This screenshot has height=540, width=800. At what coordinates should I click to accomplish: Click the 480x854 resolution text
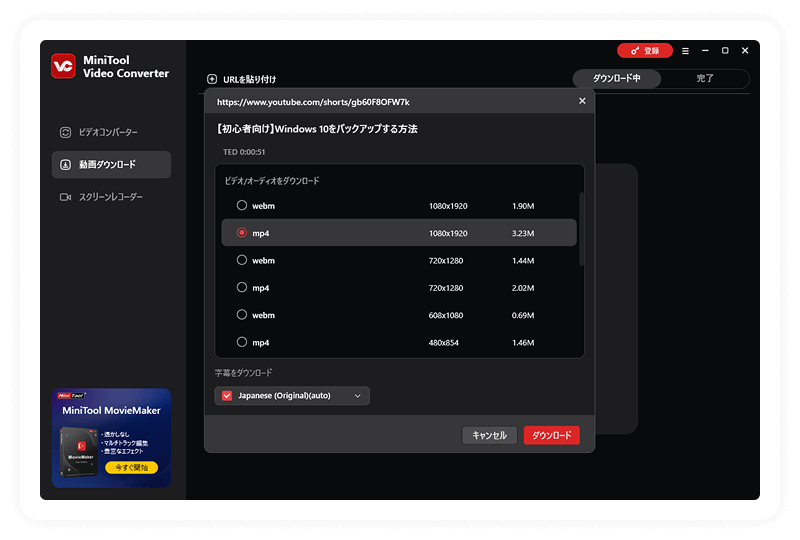click(x=444, y=343)
